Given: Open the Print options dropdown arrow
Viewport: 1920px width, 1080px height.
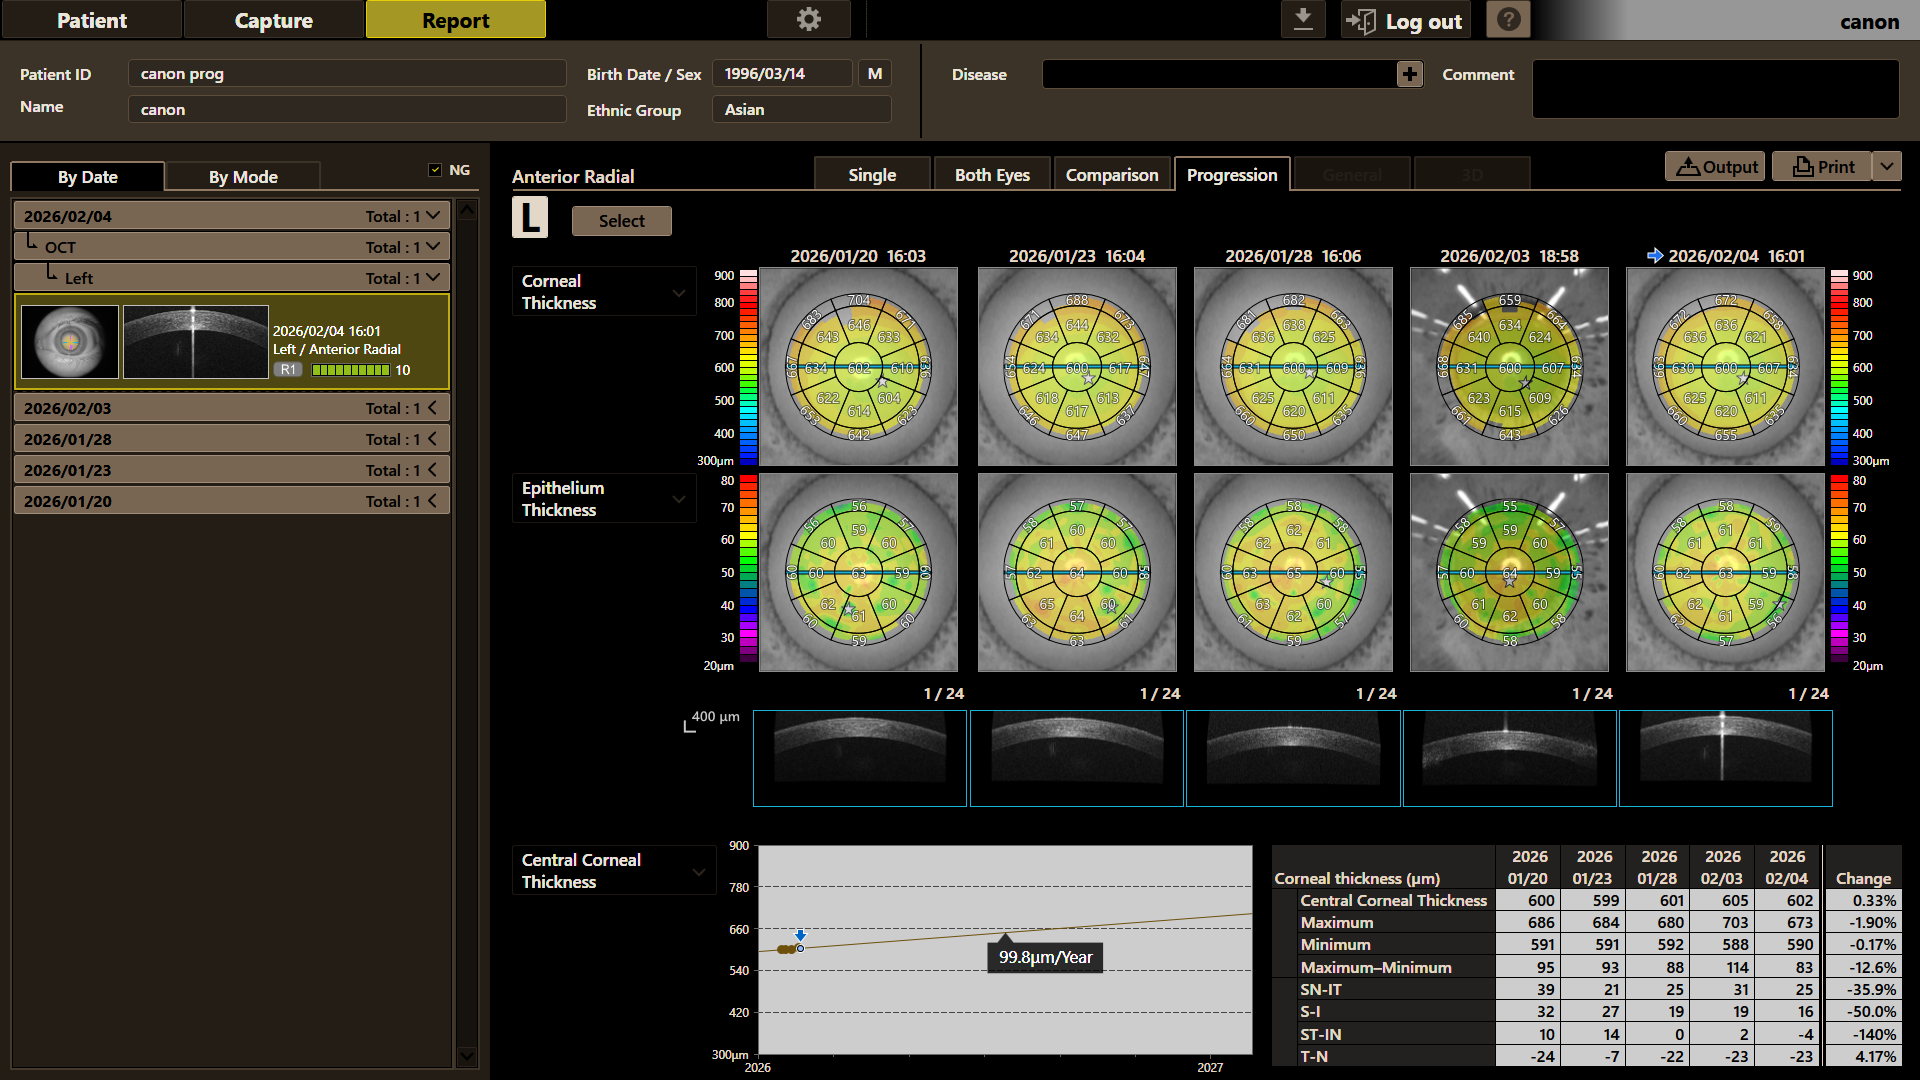Looking at the screenshot, I should click(1887, 166).
